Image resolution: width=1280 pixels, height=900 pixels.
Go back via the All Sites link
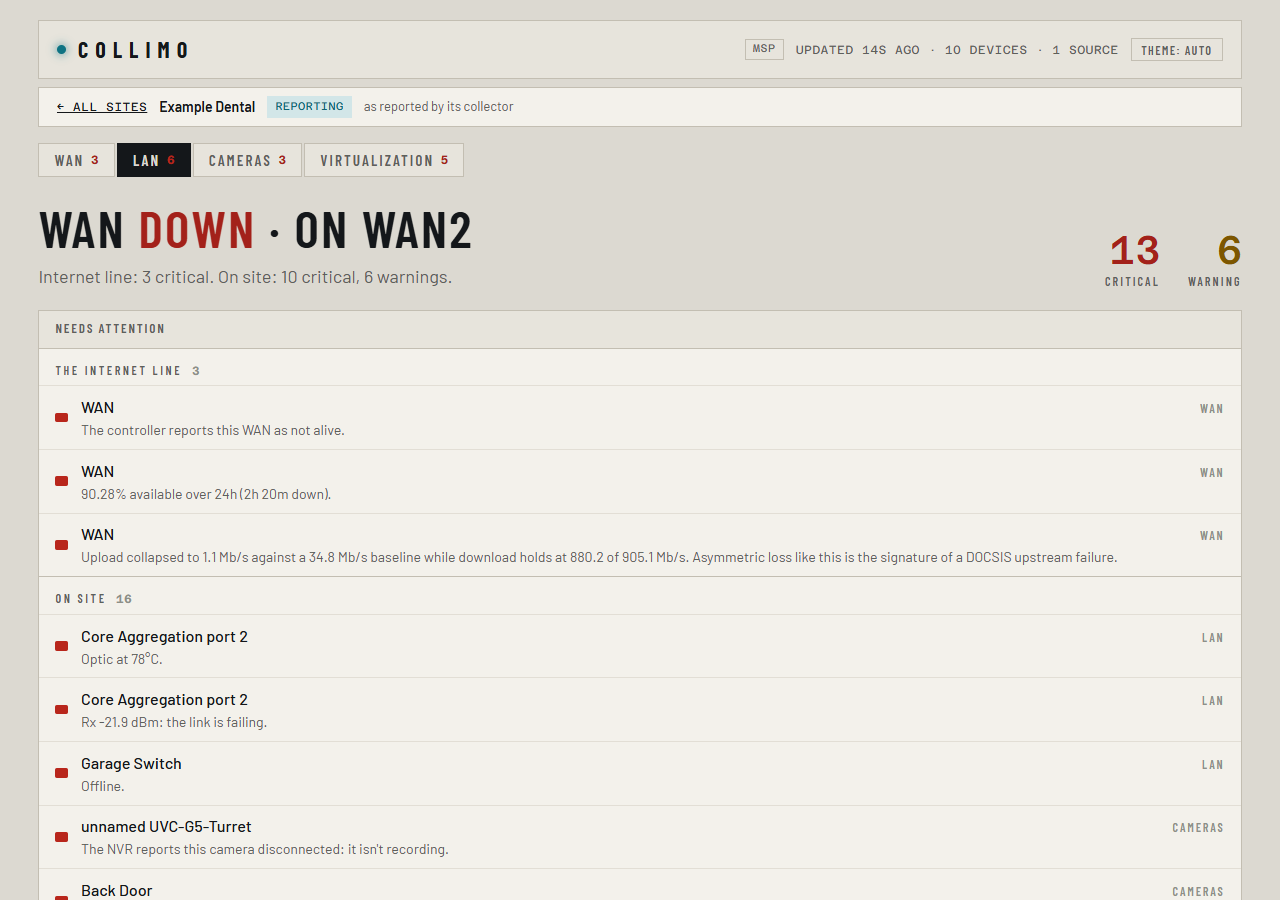(x=102, y=107)
